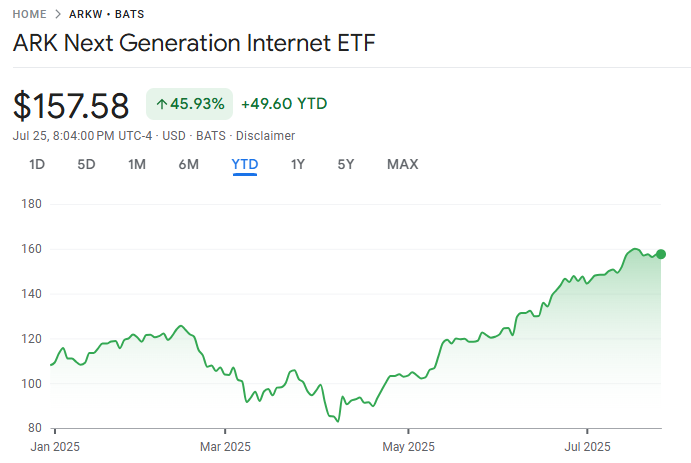
Task: Select the MAX range tab
Action: [x=402, y=164]
